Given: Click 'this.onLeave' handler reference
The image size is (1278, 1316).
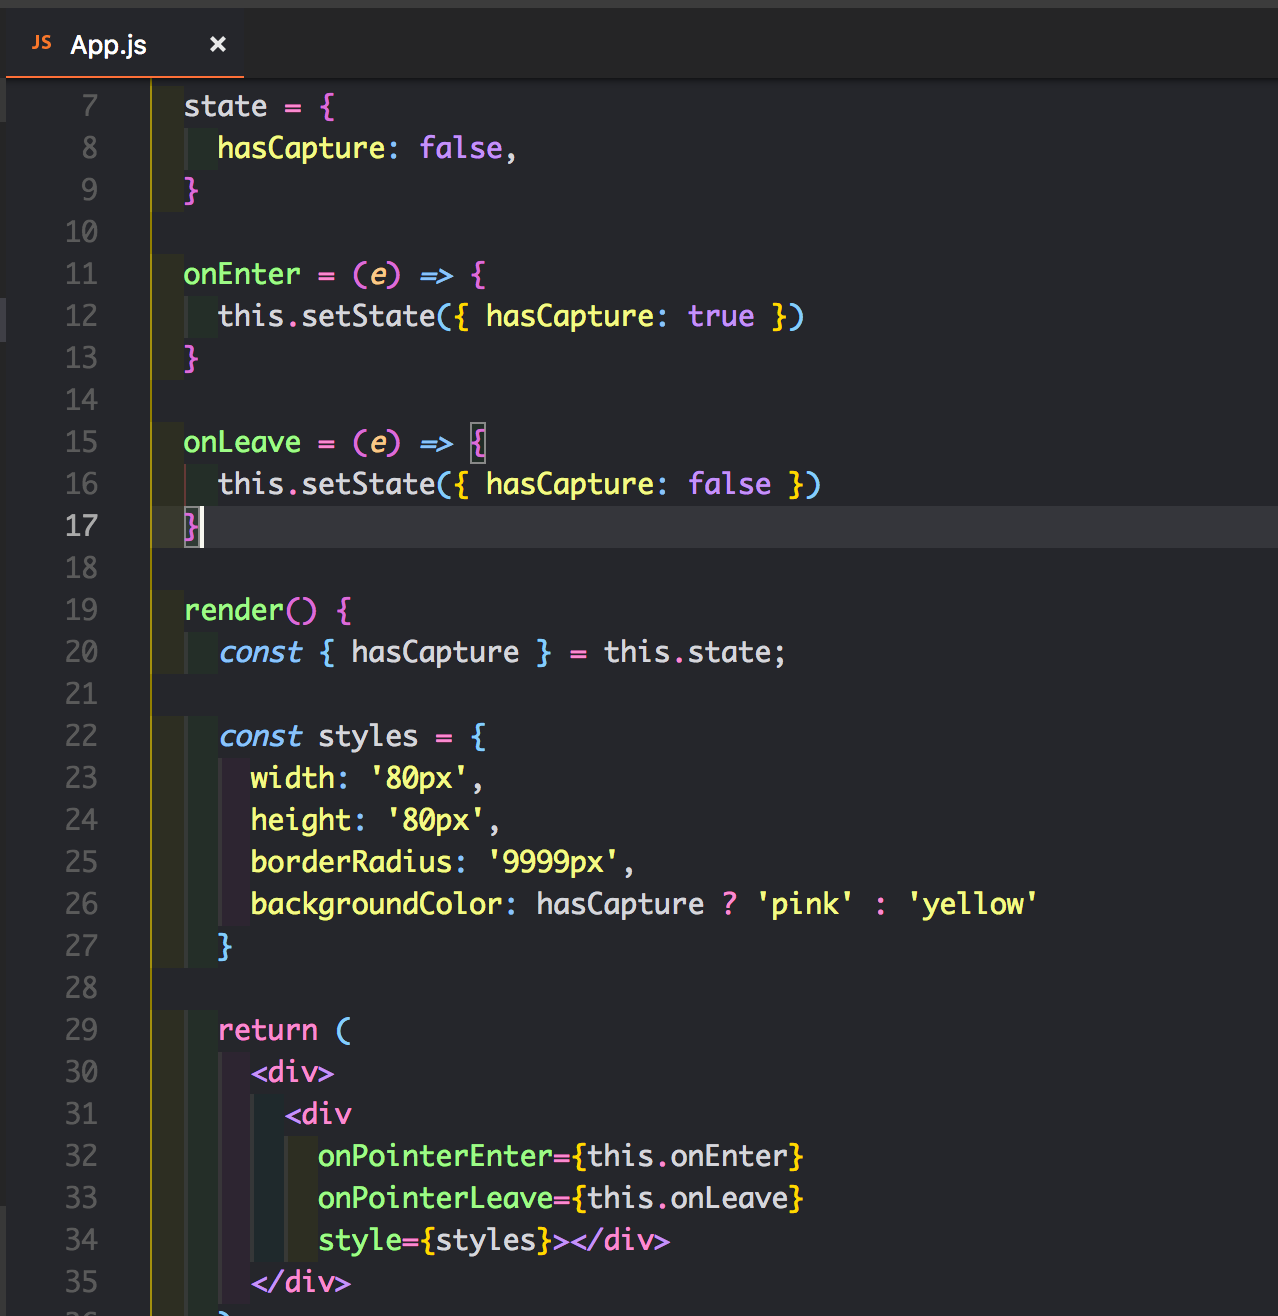Looking at the screenshot, I should click(687, 1198).
